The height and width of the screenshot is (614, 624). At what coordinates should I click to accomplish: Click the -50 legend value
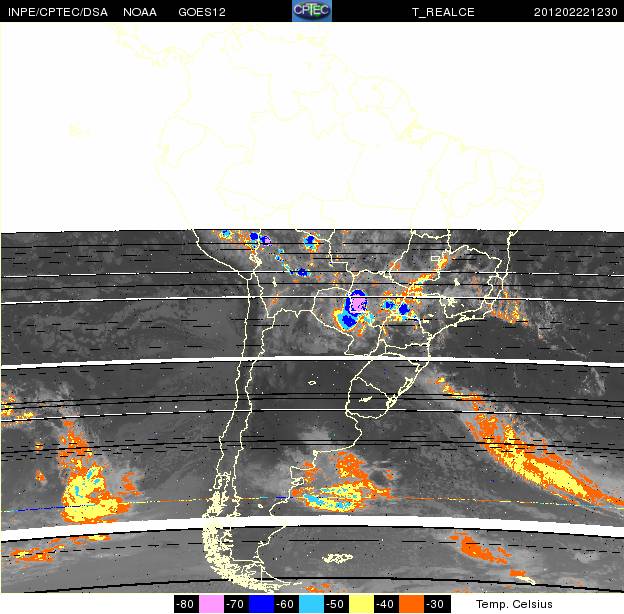click(335, 604)
